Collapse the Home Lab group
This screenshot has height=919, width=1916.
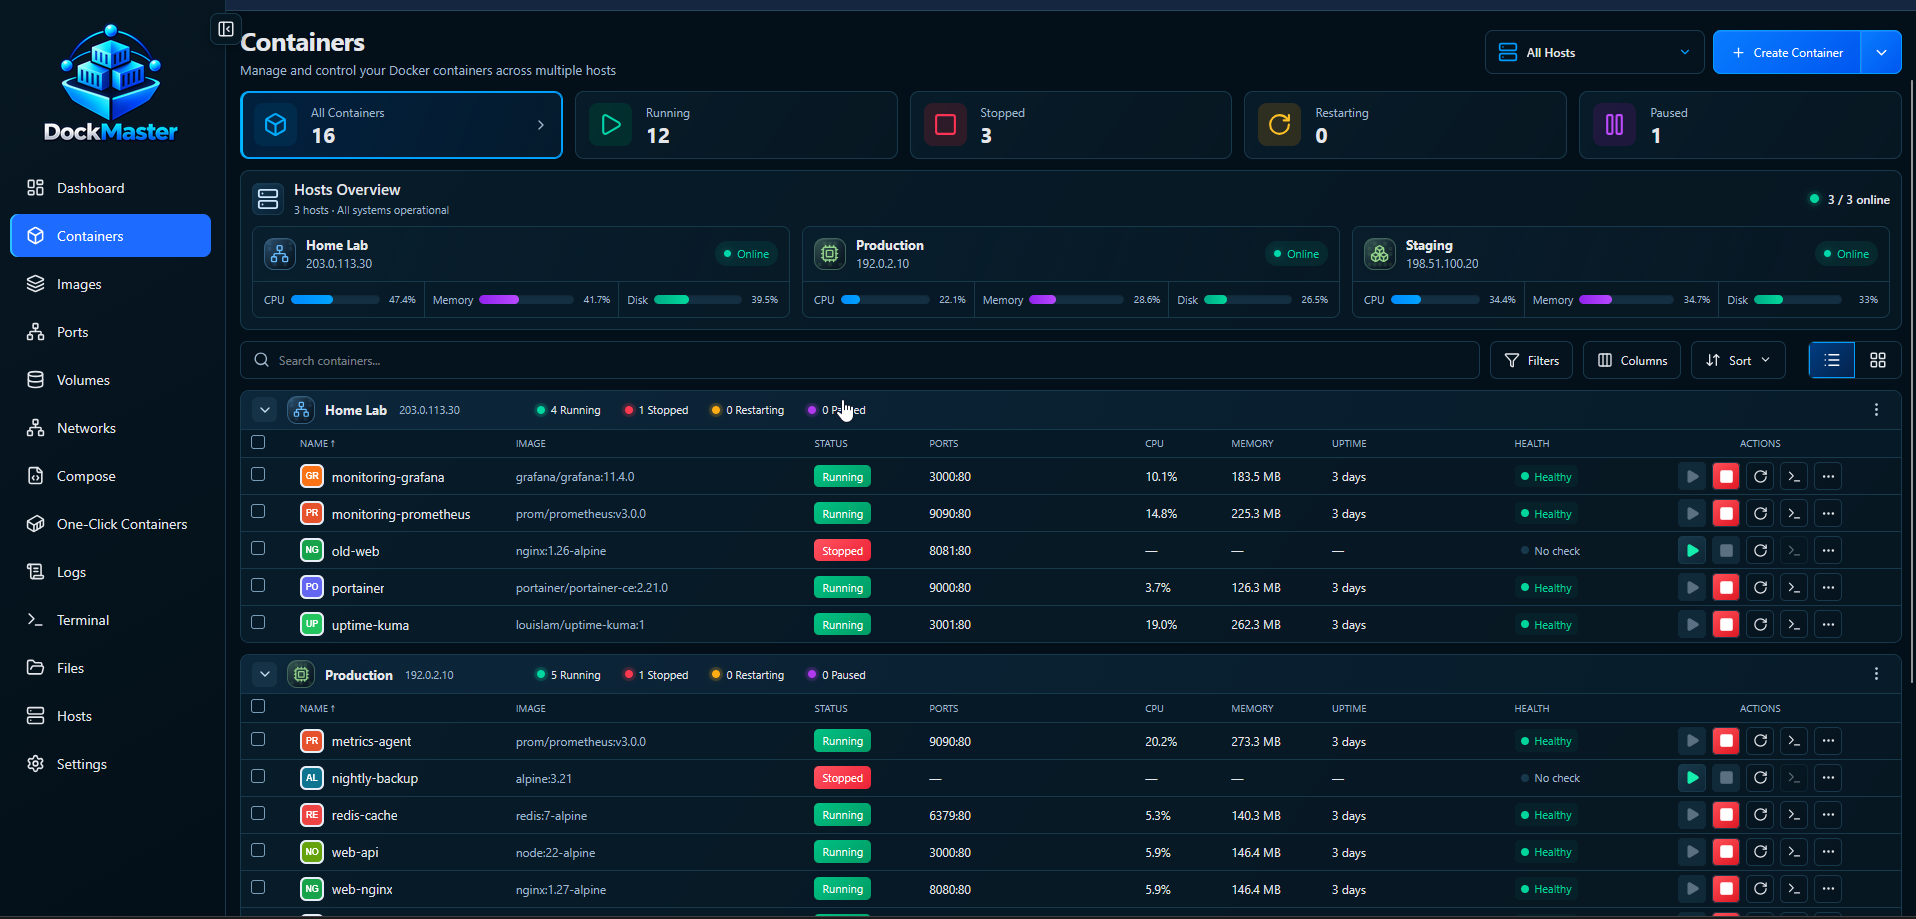[x=264, y=410]
